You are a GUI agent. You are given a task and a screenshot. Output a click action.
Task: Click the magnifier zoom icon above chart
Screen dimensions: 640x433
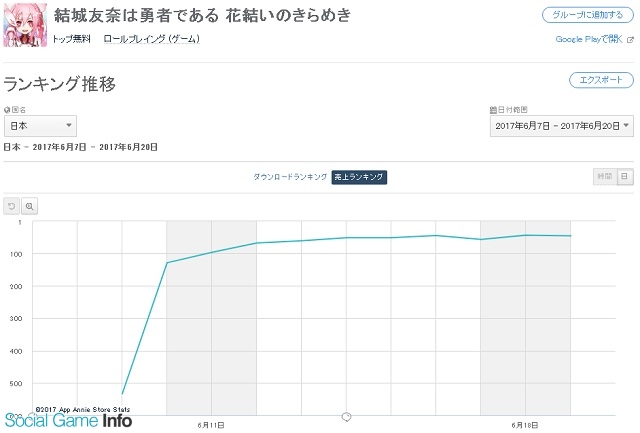[x=30, y=205]
